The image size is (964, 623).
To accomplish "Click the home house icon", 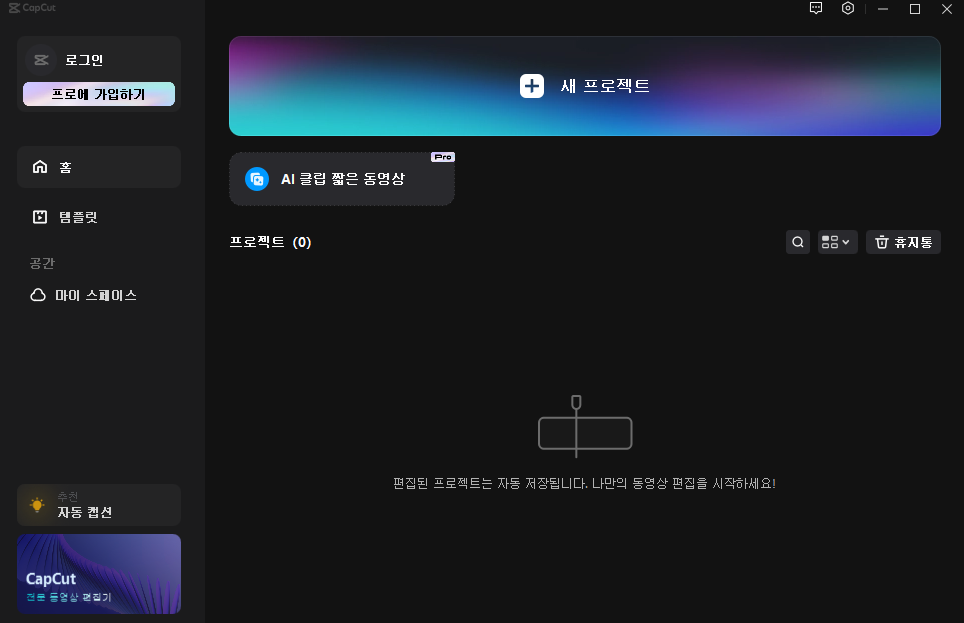I will pyautogui.click(x=40, y=167).
